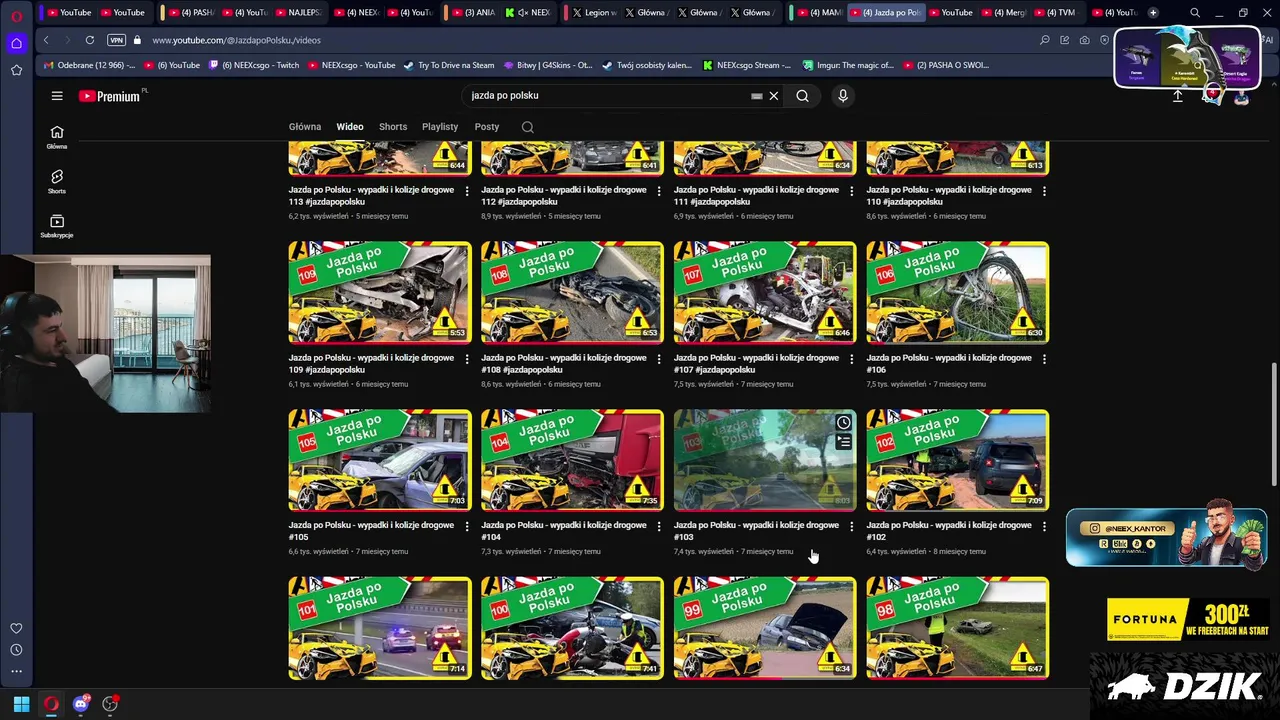This screenshot has height=720, width=1280.
Task: Open the Playlisty channel tab
Action: click(x=440, y=127)
